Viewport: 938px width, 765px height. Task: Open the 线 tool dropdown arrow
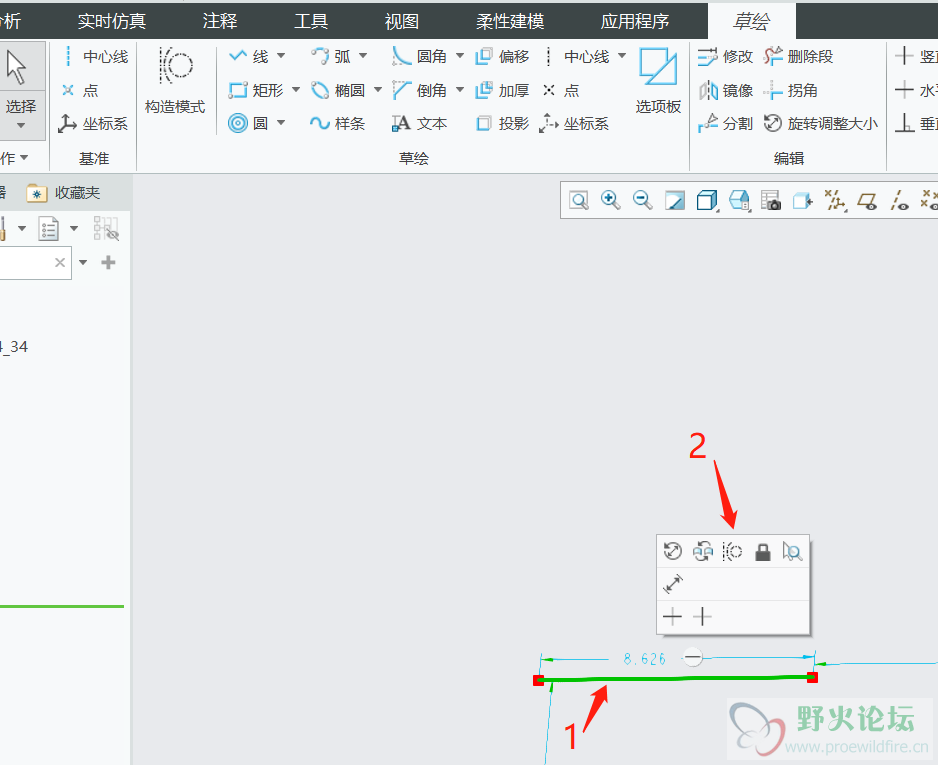coord(281,56)
